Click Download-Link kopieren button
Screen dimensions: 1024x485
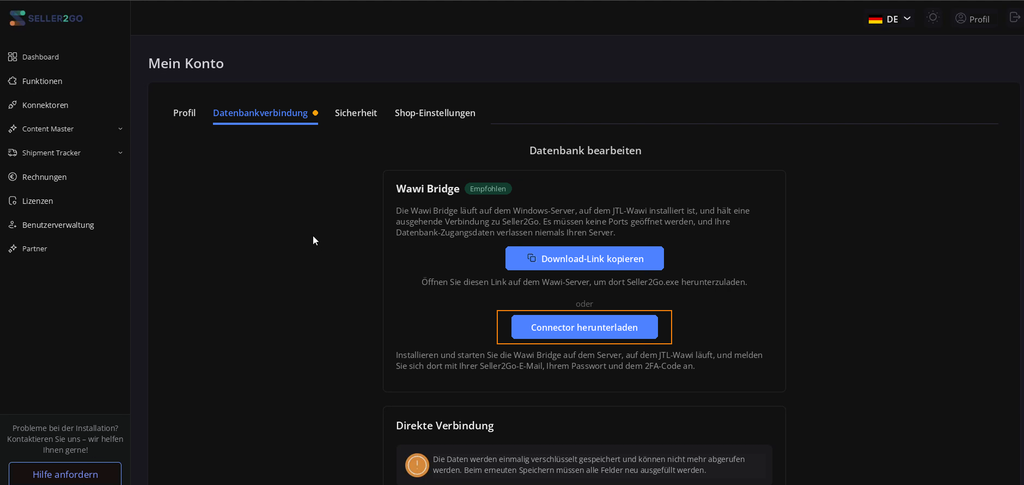584,258
